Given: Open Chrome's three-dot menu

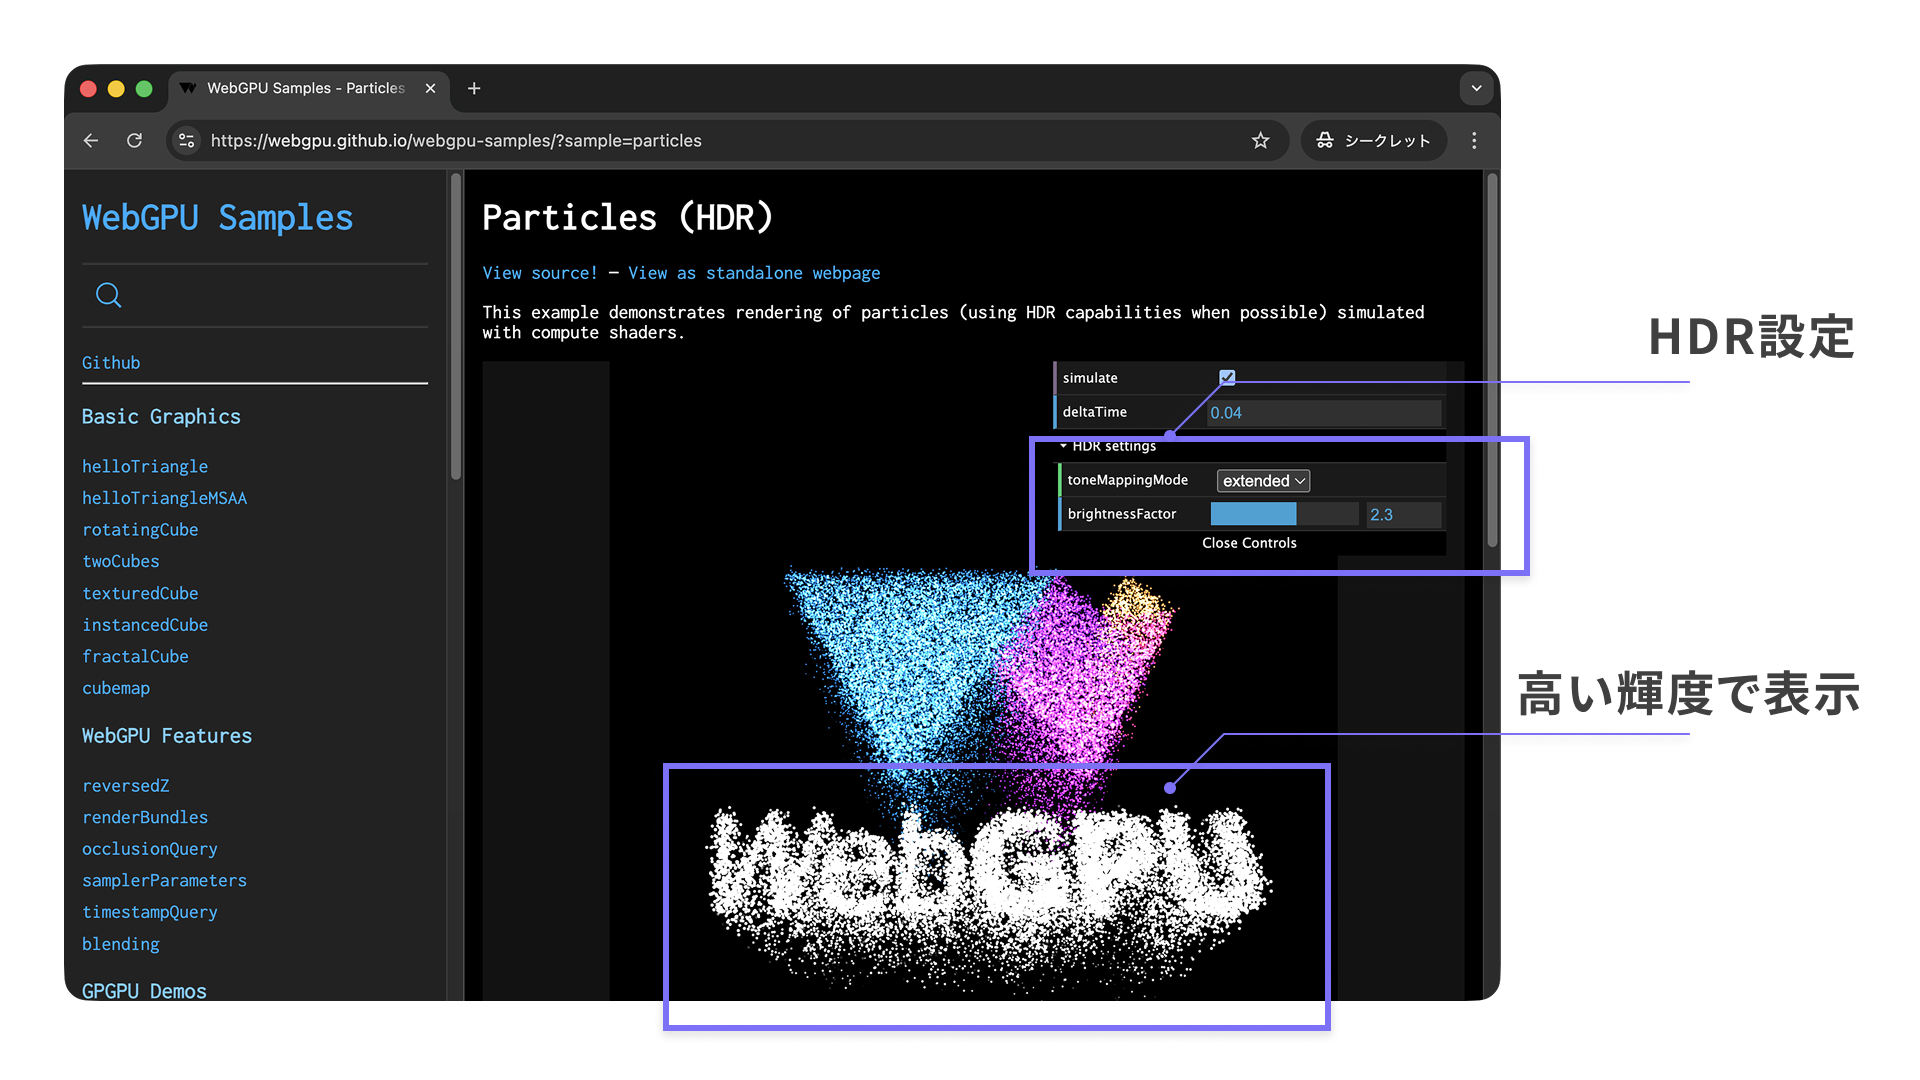Looking at the screenshot, I should click(x=1474, y=141).
